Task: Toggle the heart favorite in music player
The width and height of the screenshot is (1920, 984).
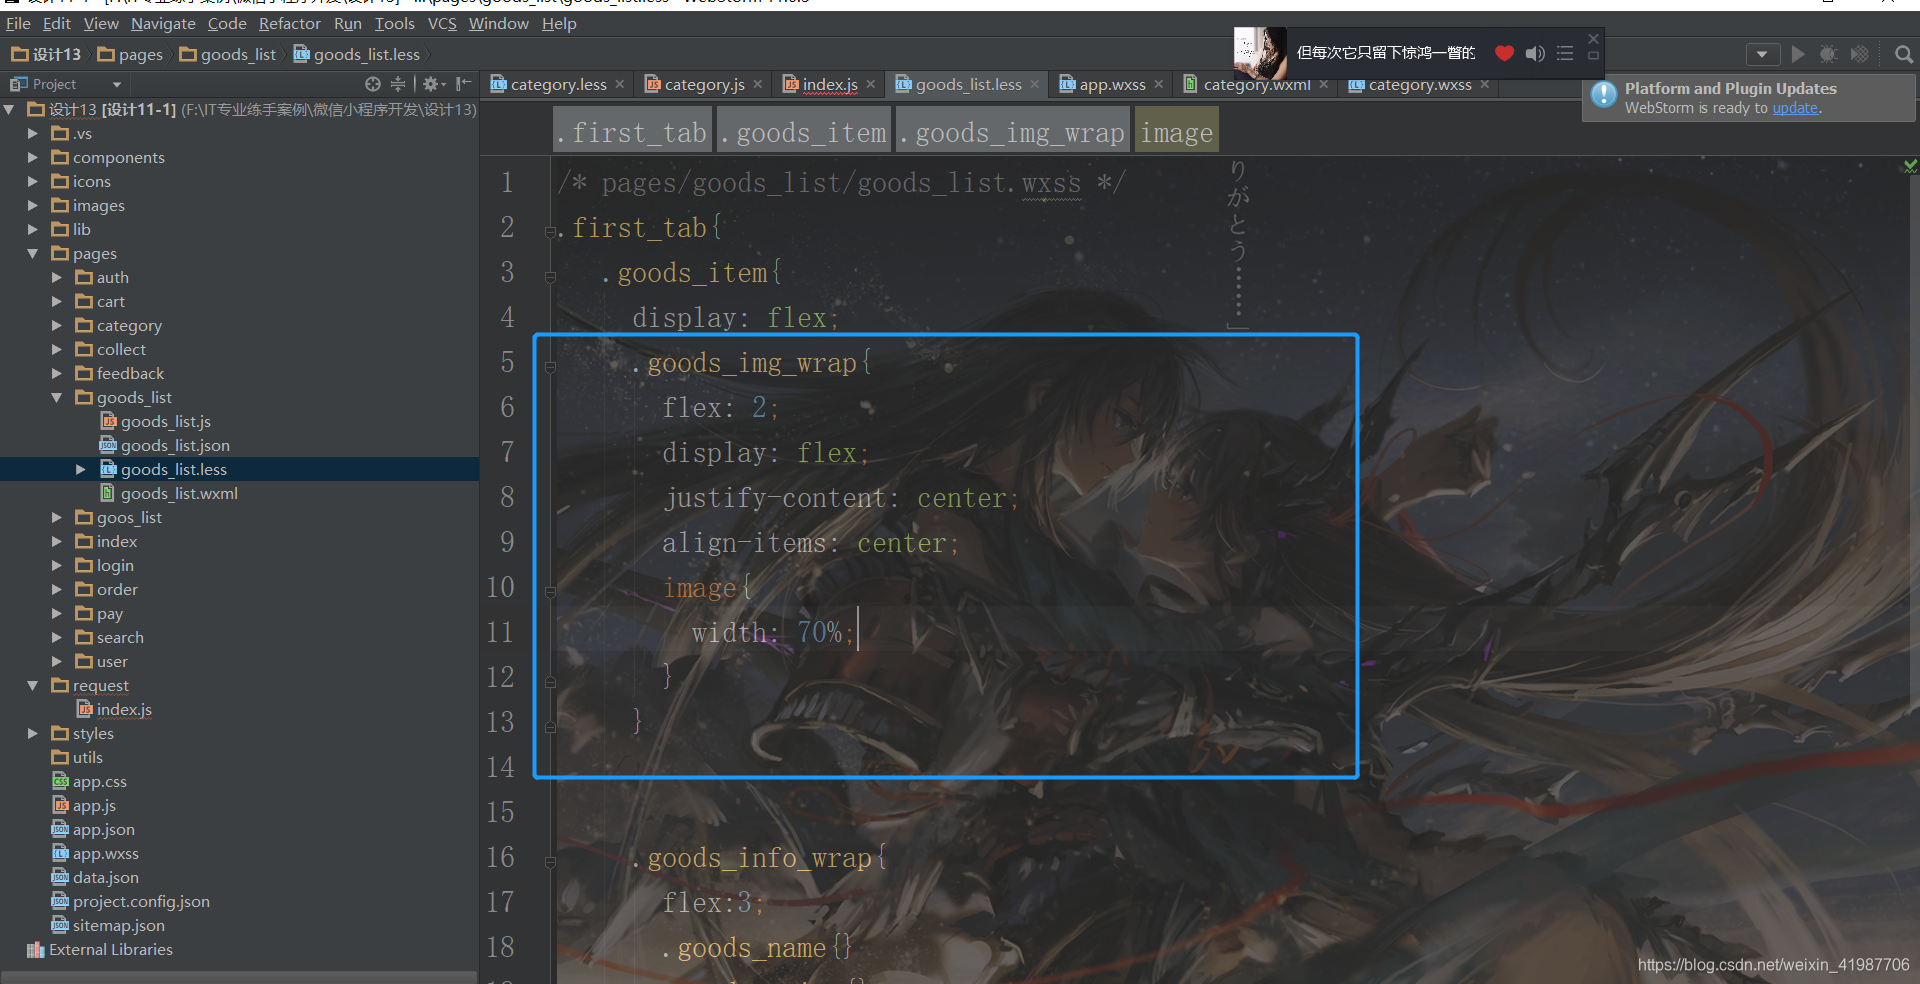Action: (x=1504, y=53)
